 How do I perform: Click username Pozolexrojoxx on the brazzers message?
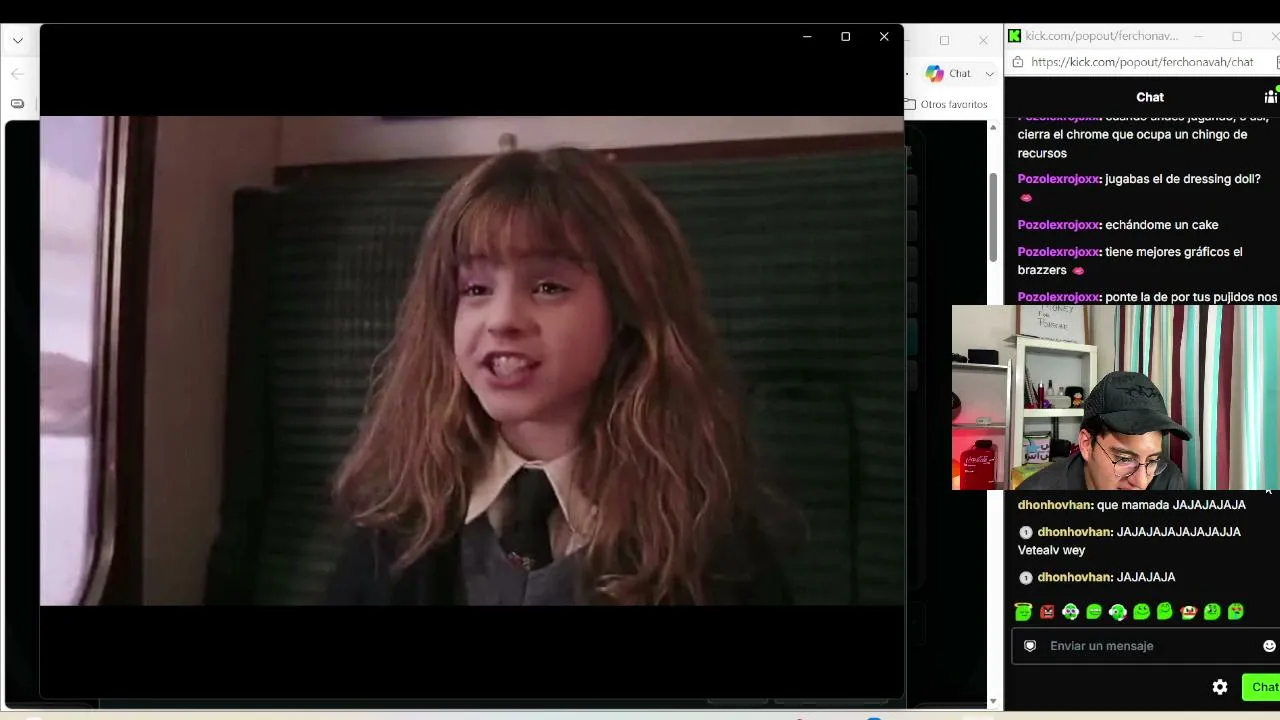coord(1059,252)
